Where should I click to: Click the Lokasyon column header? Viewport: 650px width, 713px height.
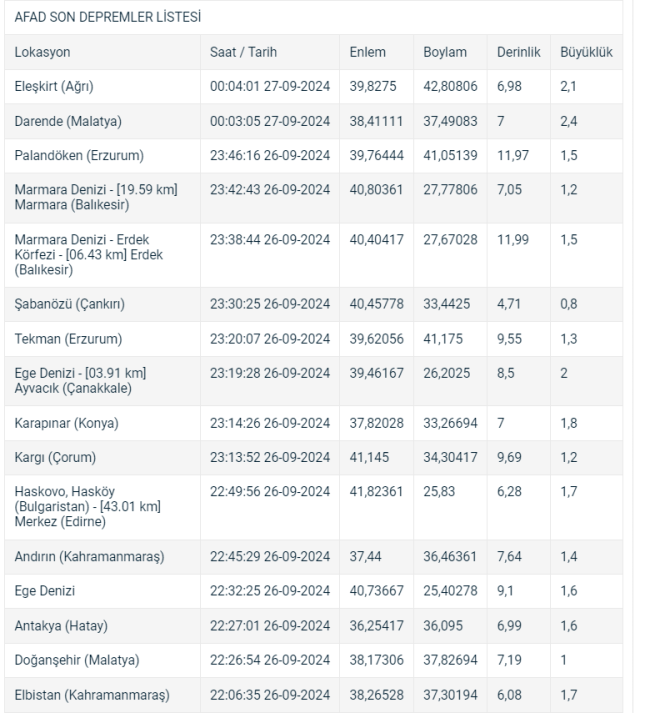(42, 52)
